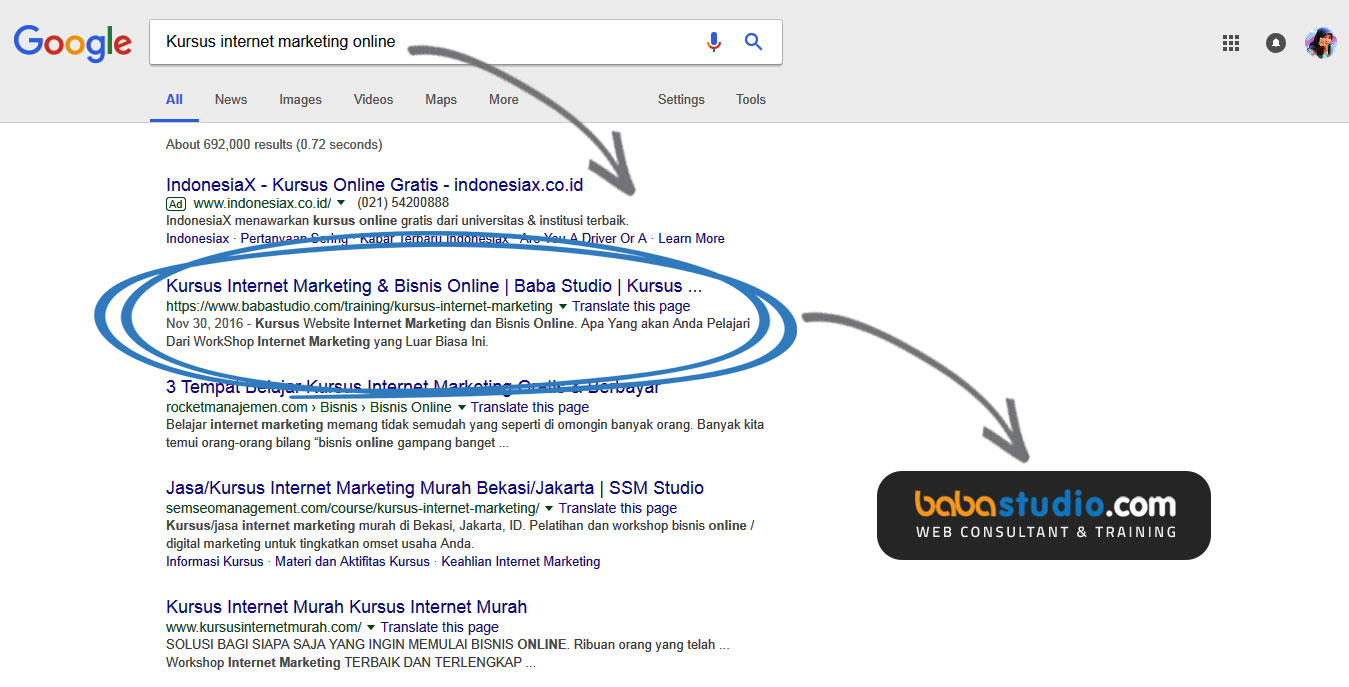1349x687 pixels.
Task: Click the 'About 692,000 results' stats text
Action: click(274, 145)
